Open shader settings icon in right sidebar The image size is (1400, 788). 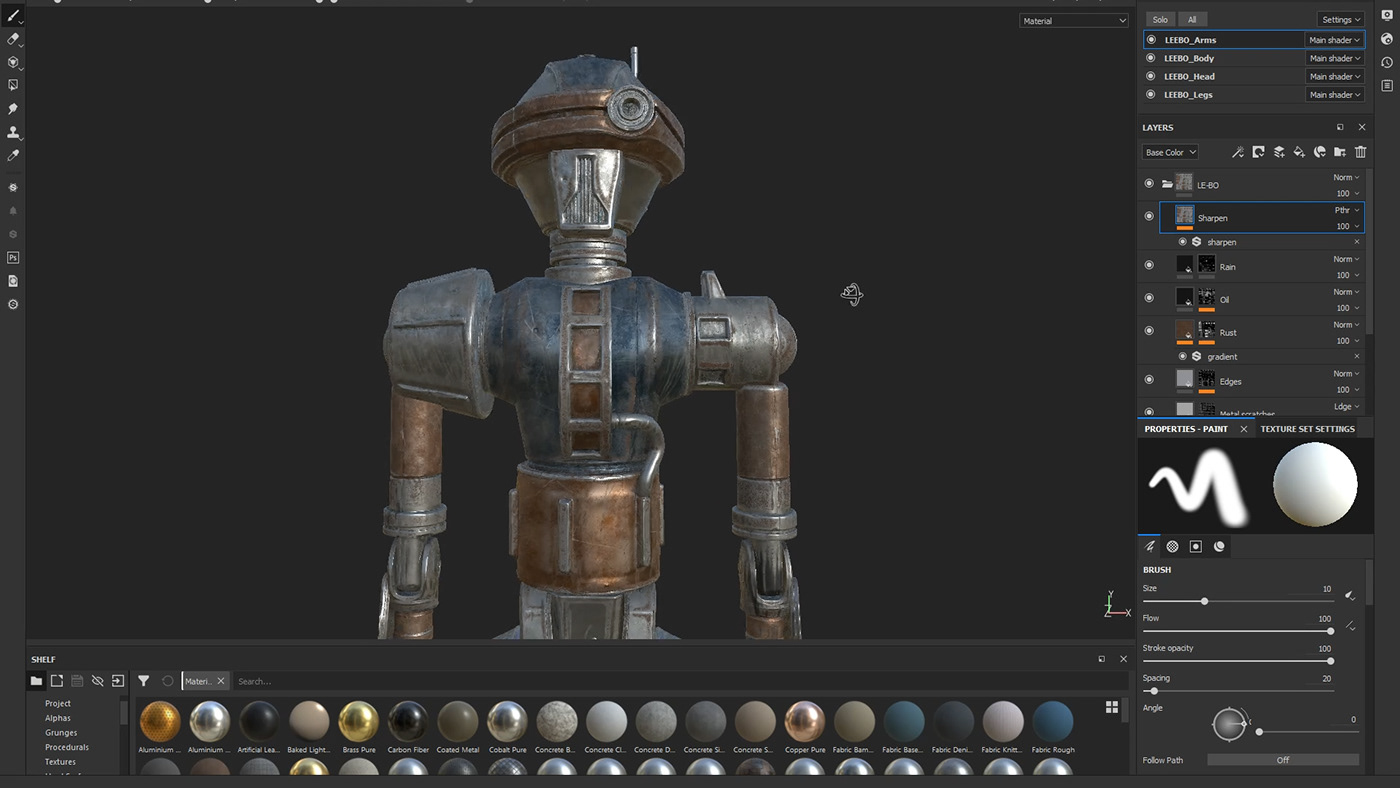tap(1387, 39)
